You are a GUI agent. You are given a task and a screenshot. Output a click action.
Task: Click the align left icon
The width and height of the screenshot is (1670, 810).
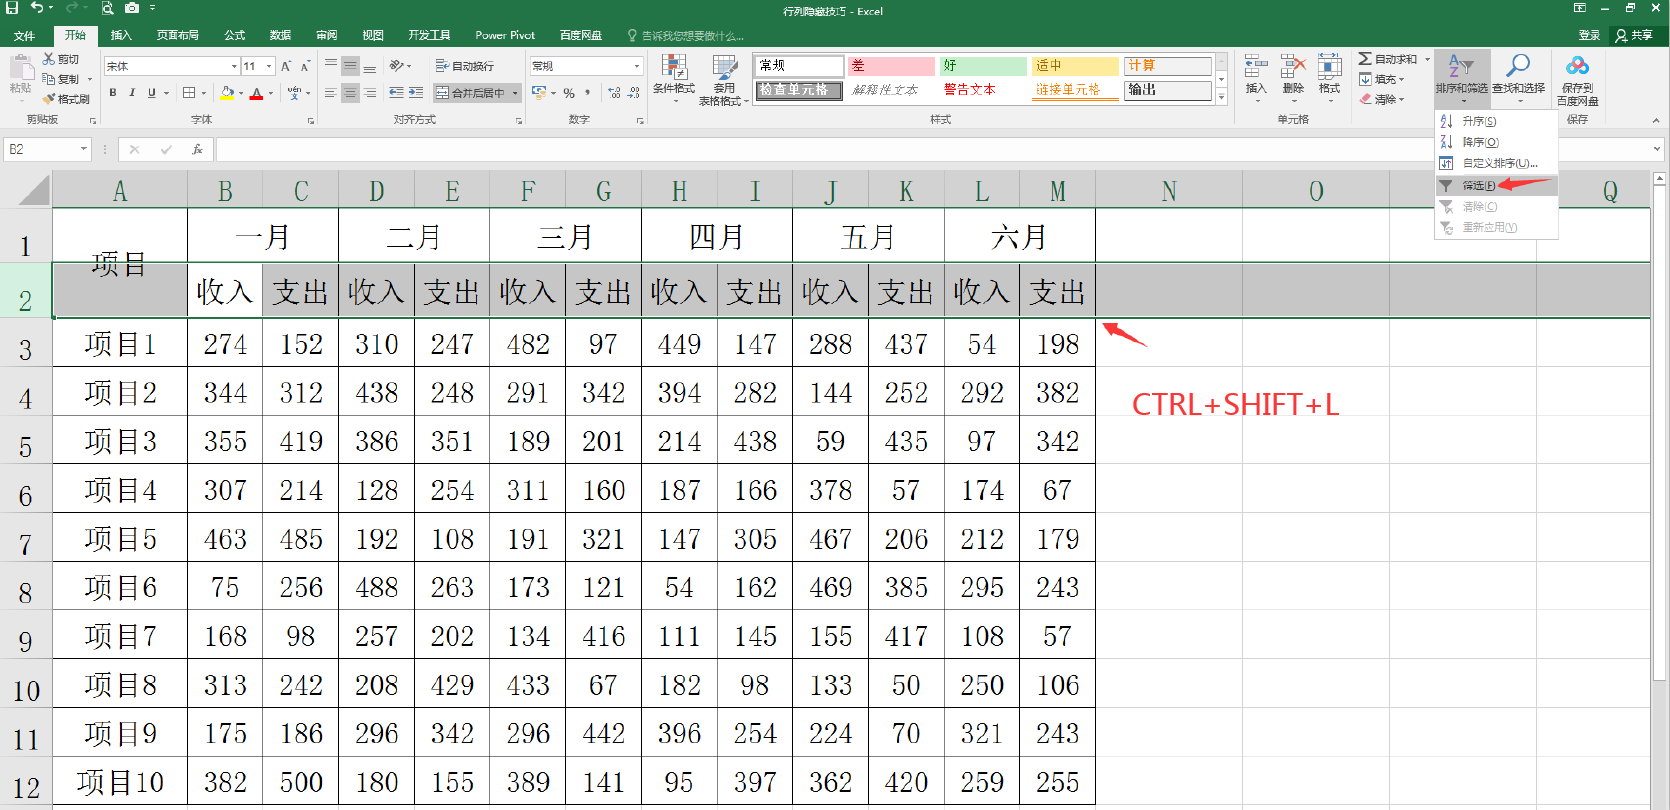tap(331, 93)
